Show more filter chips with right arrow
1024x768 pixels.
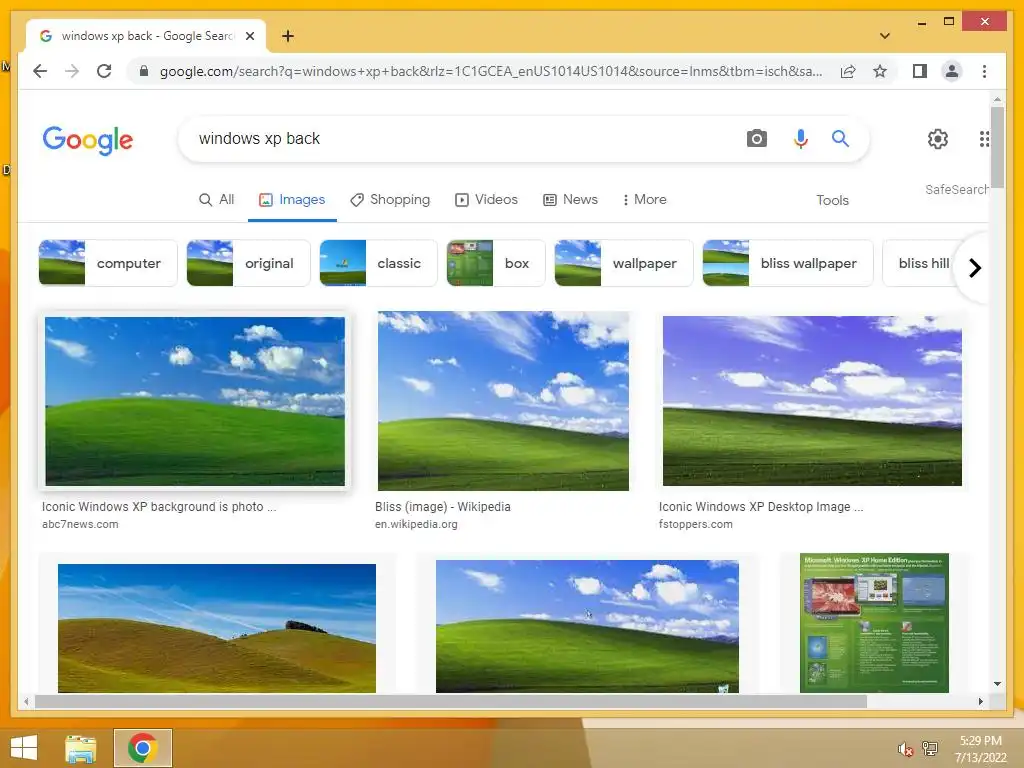974,268
